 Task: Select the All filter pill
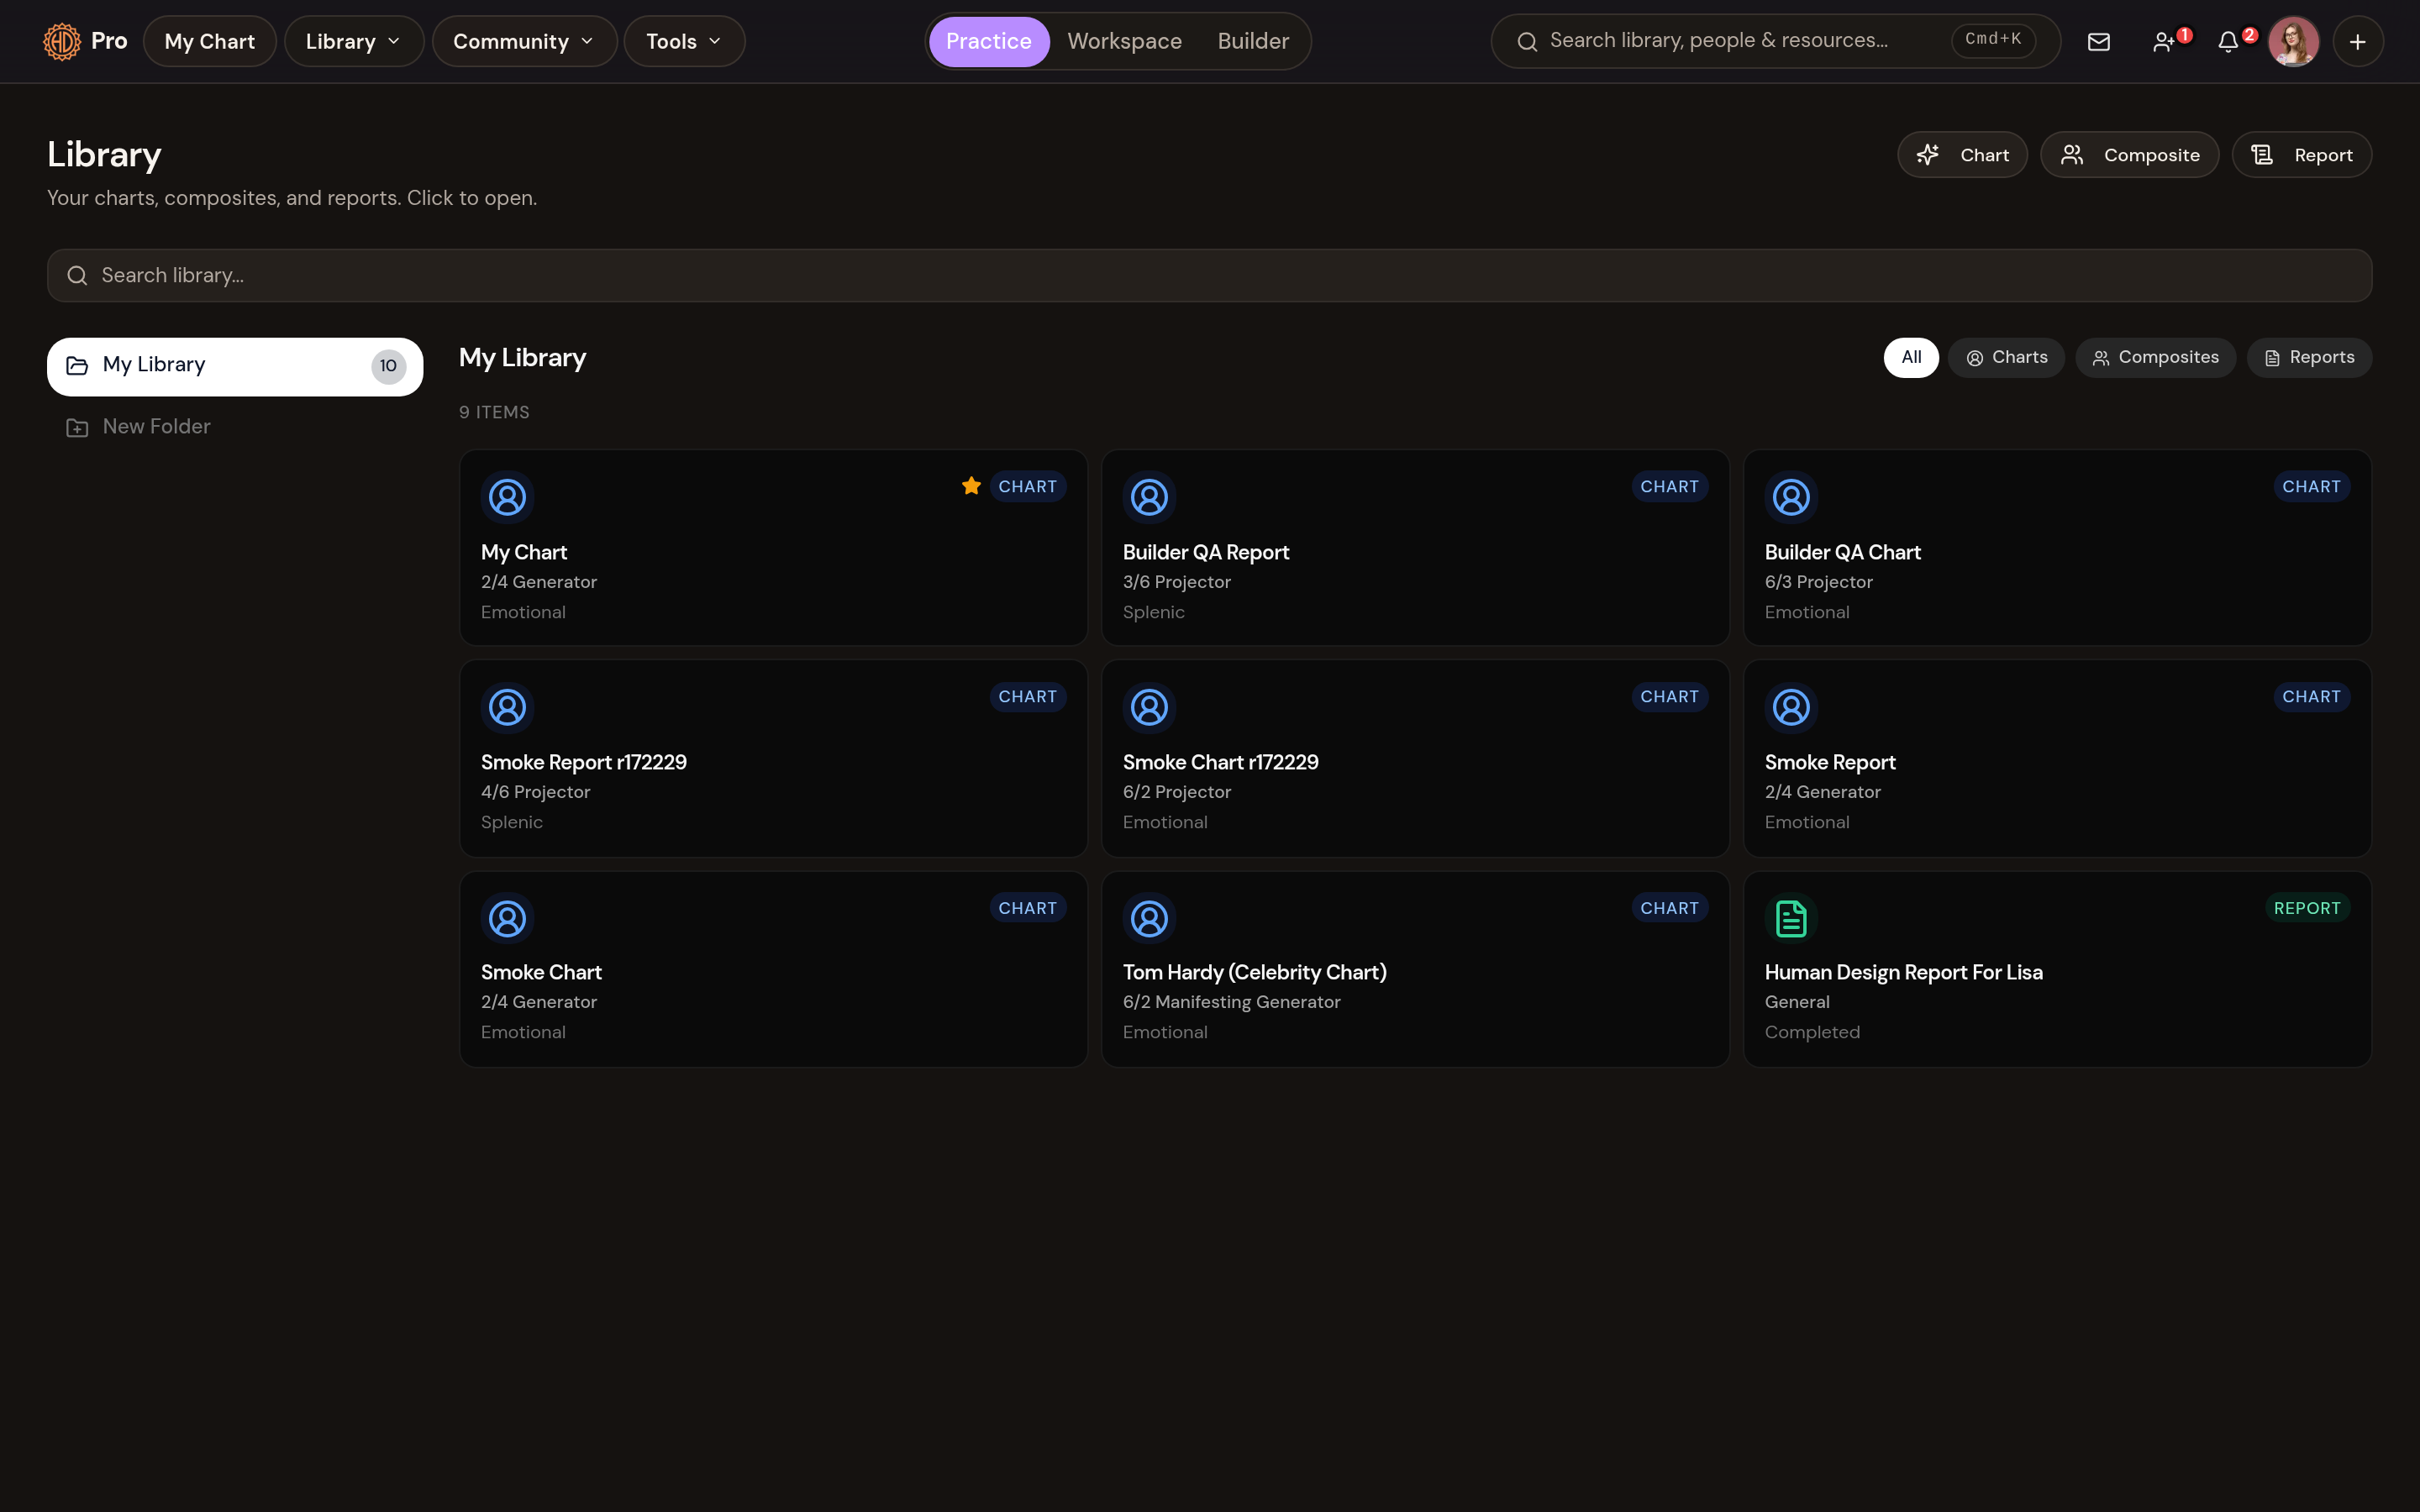[1910, 357]
